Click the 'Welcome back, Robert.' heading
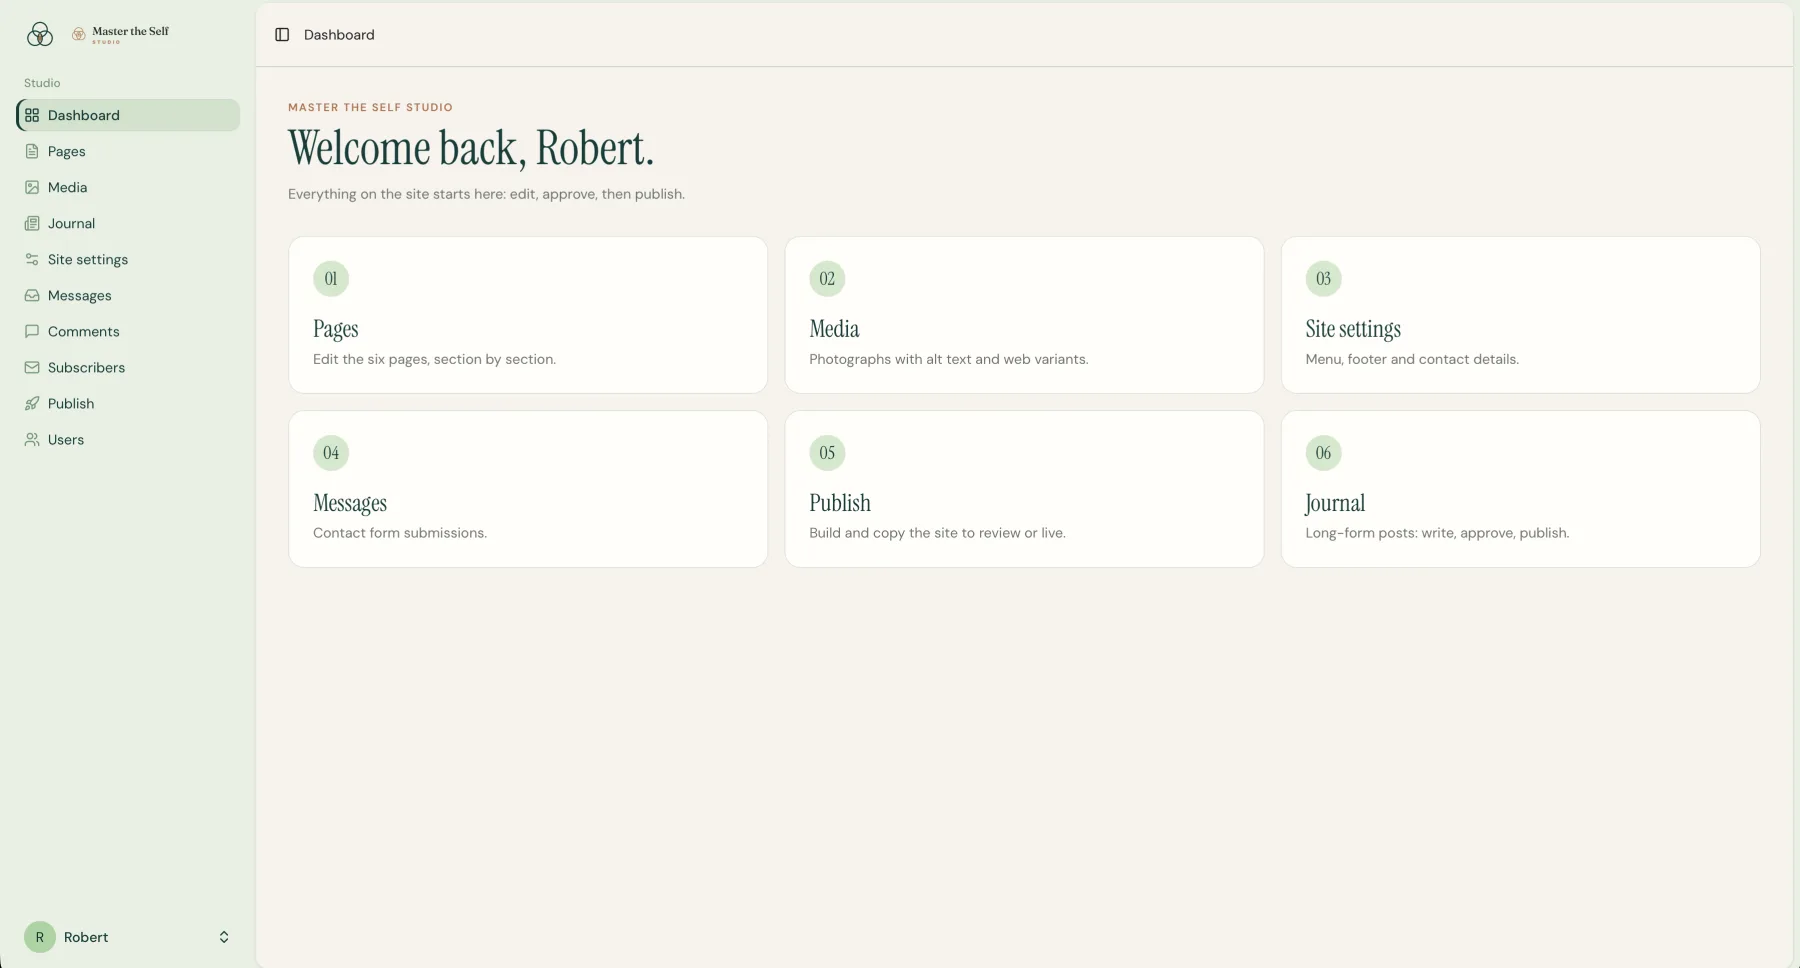 [x=471, y=148]
